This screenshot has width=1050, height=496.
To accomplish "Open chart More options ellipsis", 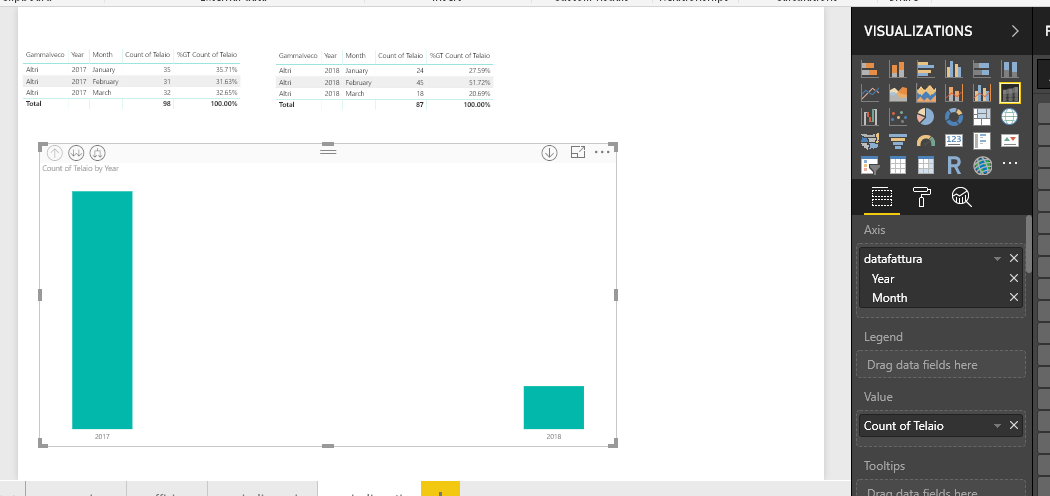I will coord(602,153).
